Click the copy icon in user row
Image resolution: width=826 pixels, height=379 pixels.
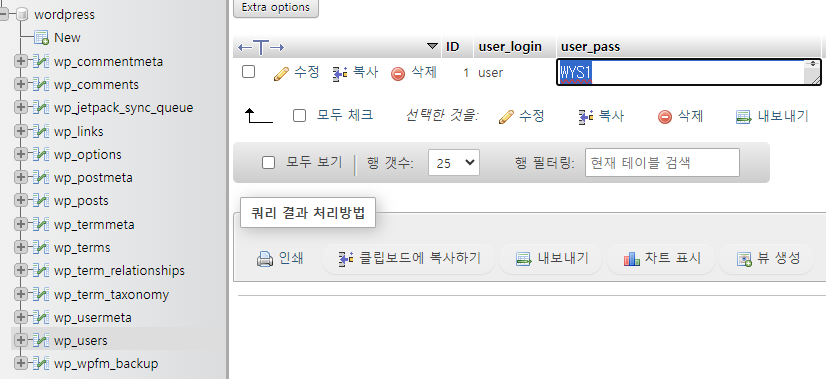tap(340, 74)
